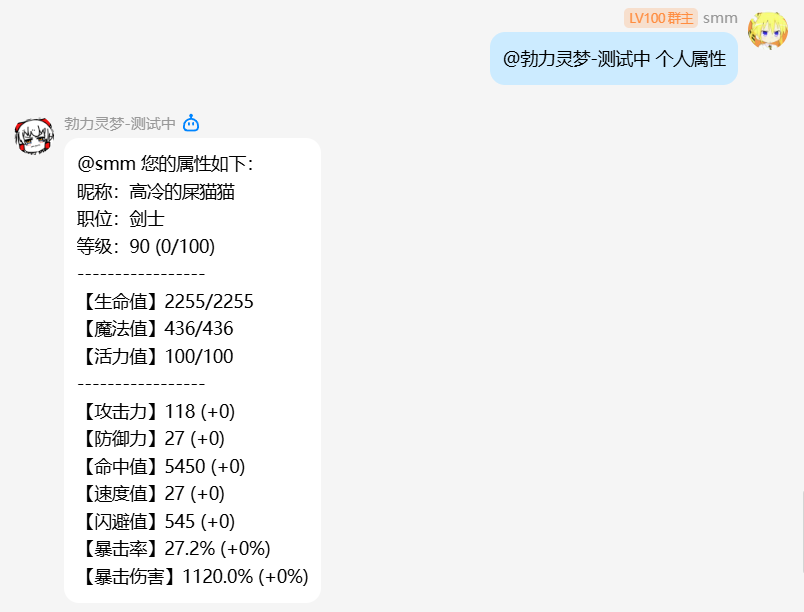Click the blue robot badge icon
804x612 pixels.
point(191,124)
